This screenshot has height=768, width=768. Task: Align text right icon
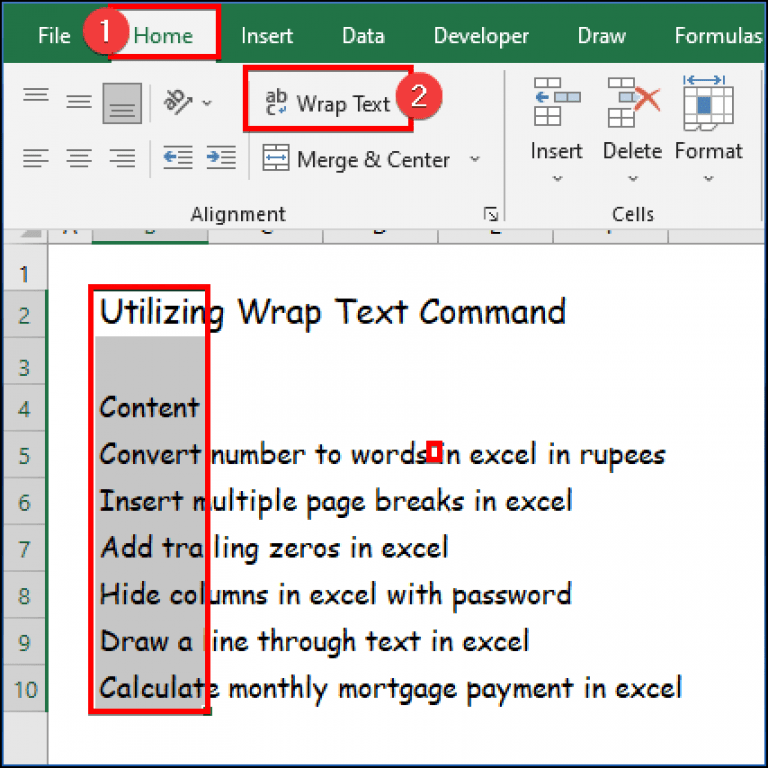click(122, 158)
